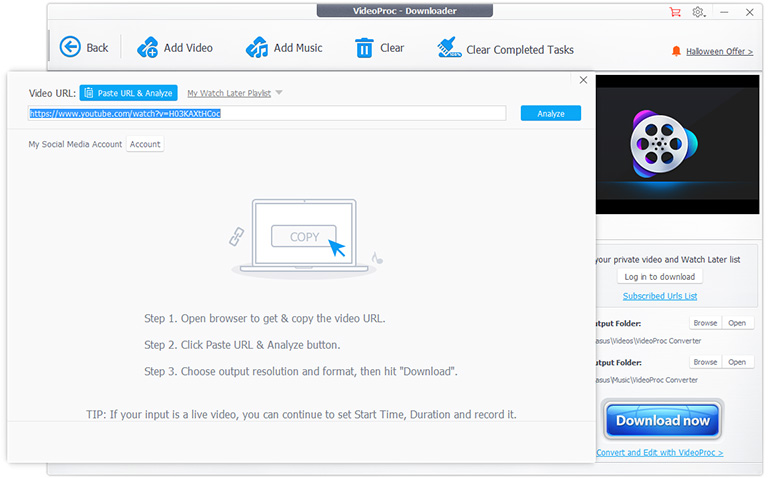Click the Clear Completed Tasks label

(520, 50)
